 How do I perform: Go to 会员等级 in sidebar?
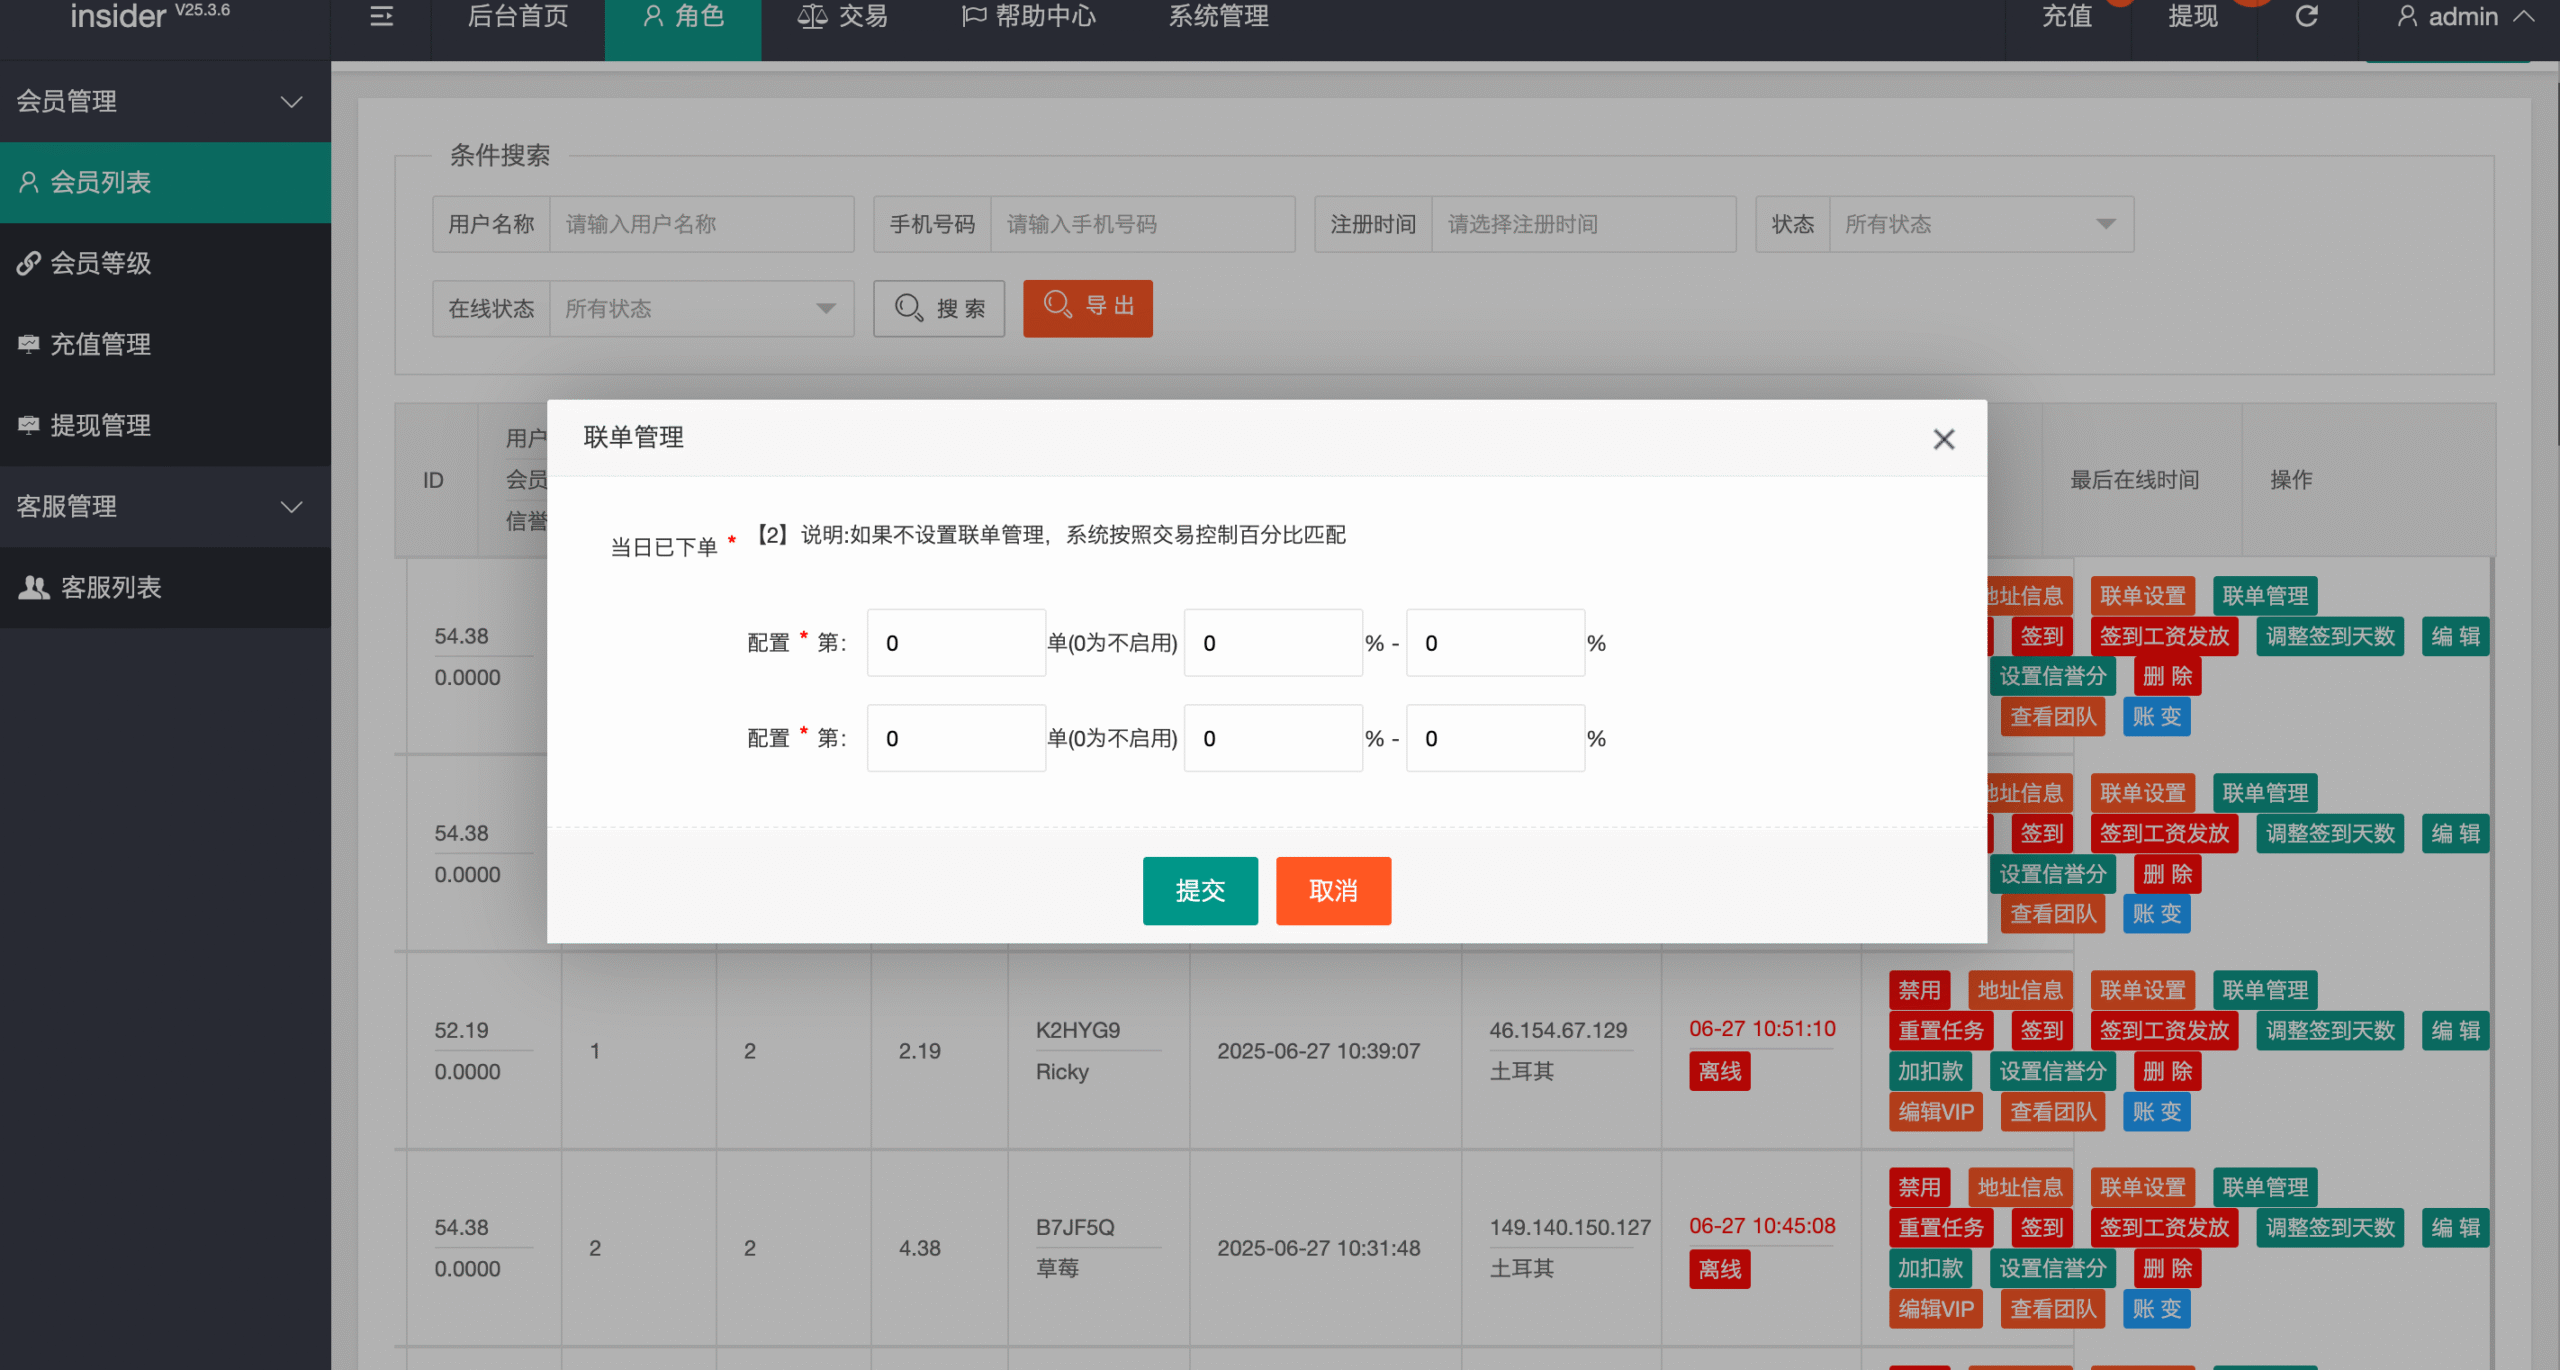coord(165,263)
